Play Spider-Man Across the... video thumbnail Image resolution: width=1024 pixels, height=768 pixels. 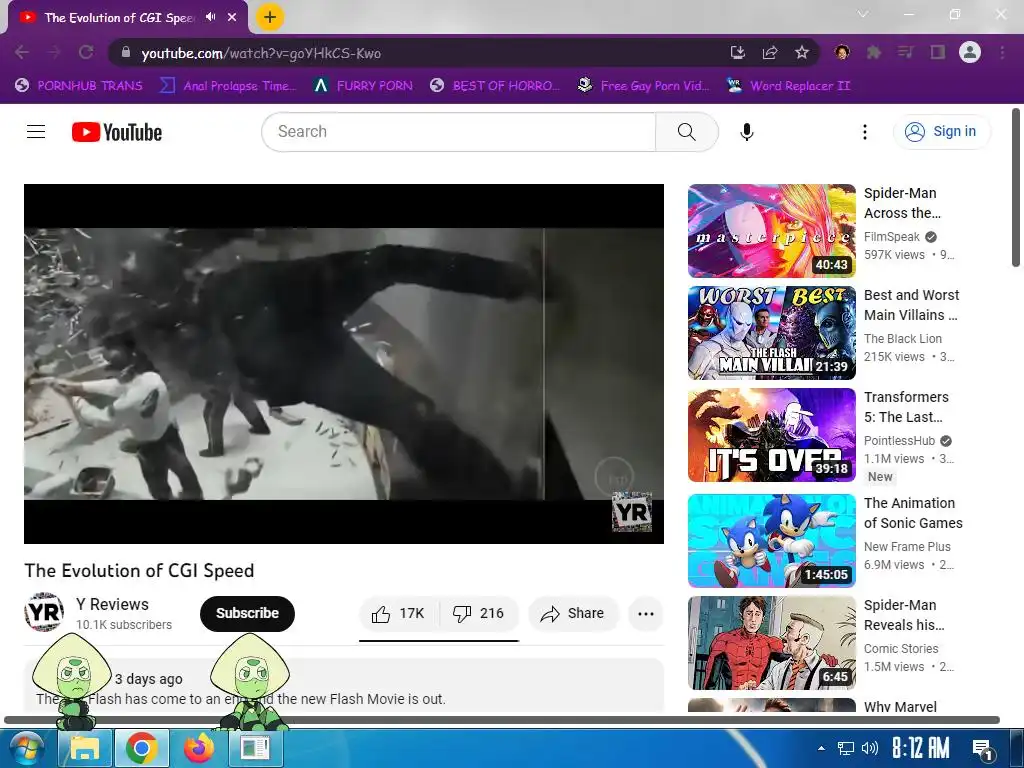pyautogui.click(x=771, y=231)
